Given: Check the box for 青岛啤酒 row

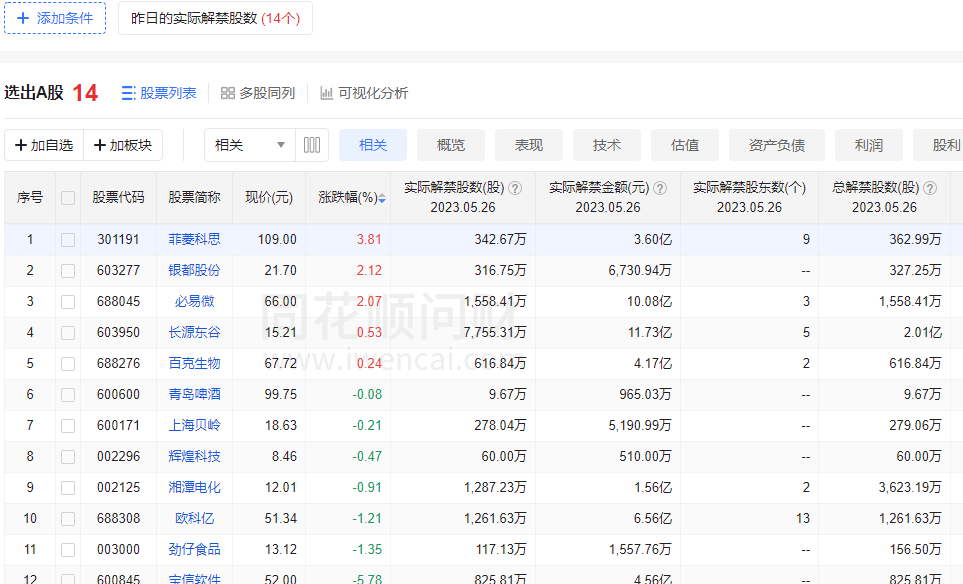Looking at the screenshot, I should pyautogui.click(x=68, y=395).
